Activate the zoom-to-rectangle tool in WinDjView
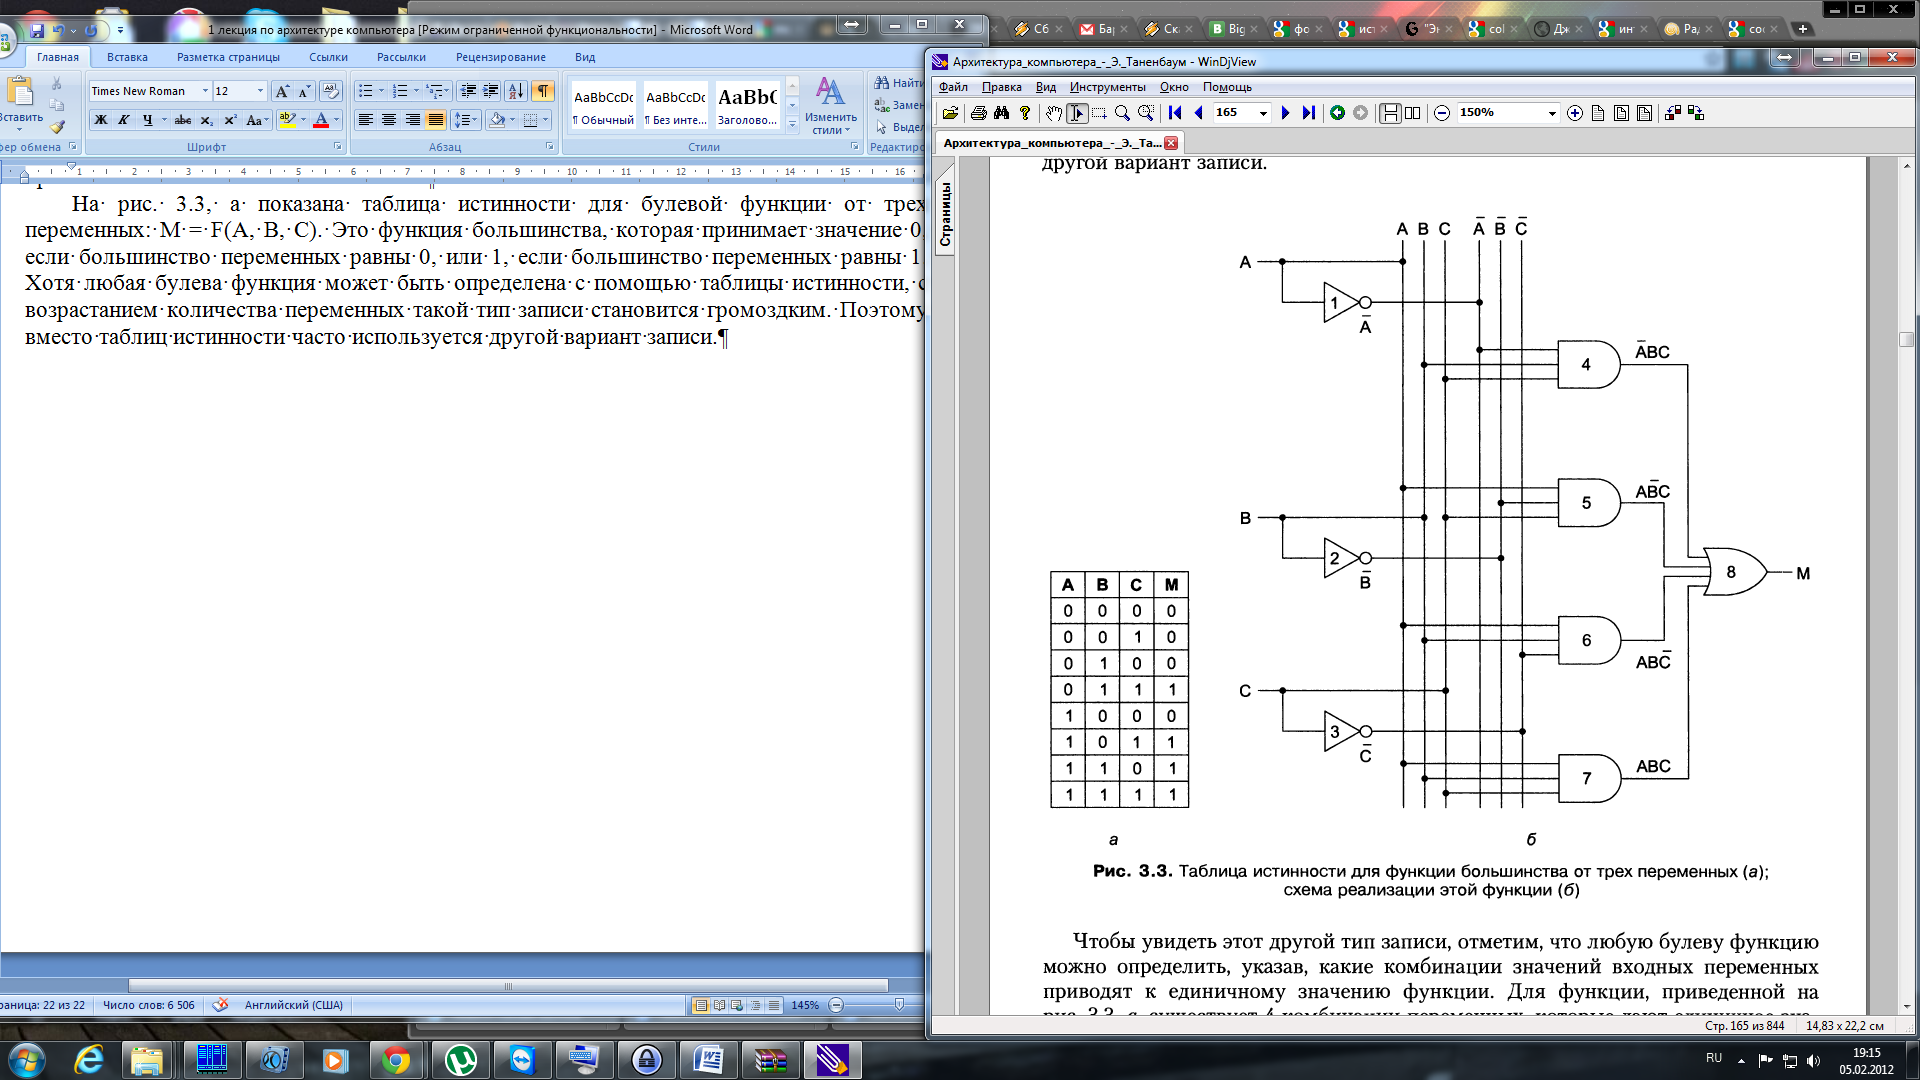Image resolution: width=1920 pixels, height=1080 pixels. (1146, 113)
